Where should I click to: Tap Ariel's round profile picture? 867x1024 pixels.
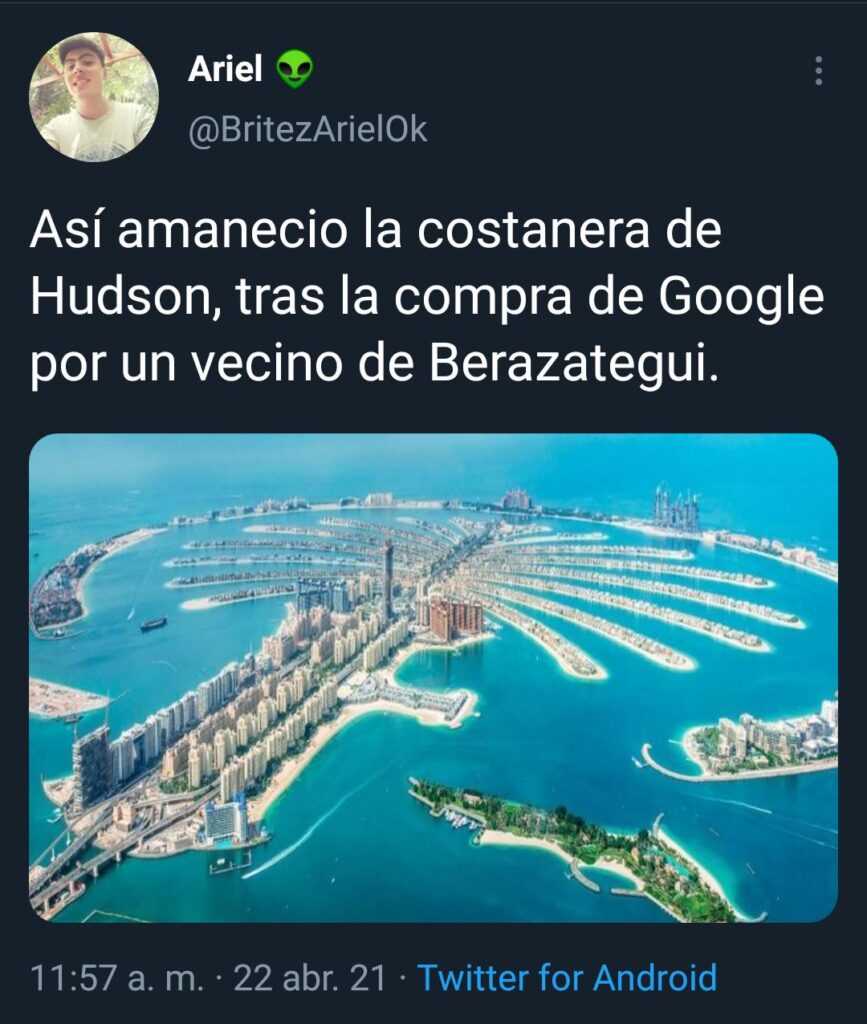[94, 97]
